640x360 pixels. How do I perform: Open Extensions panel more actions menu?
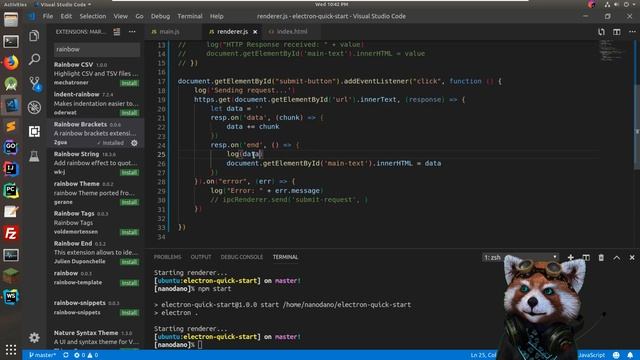tap(132, 31)
